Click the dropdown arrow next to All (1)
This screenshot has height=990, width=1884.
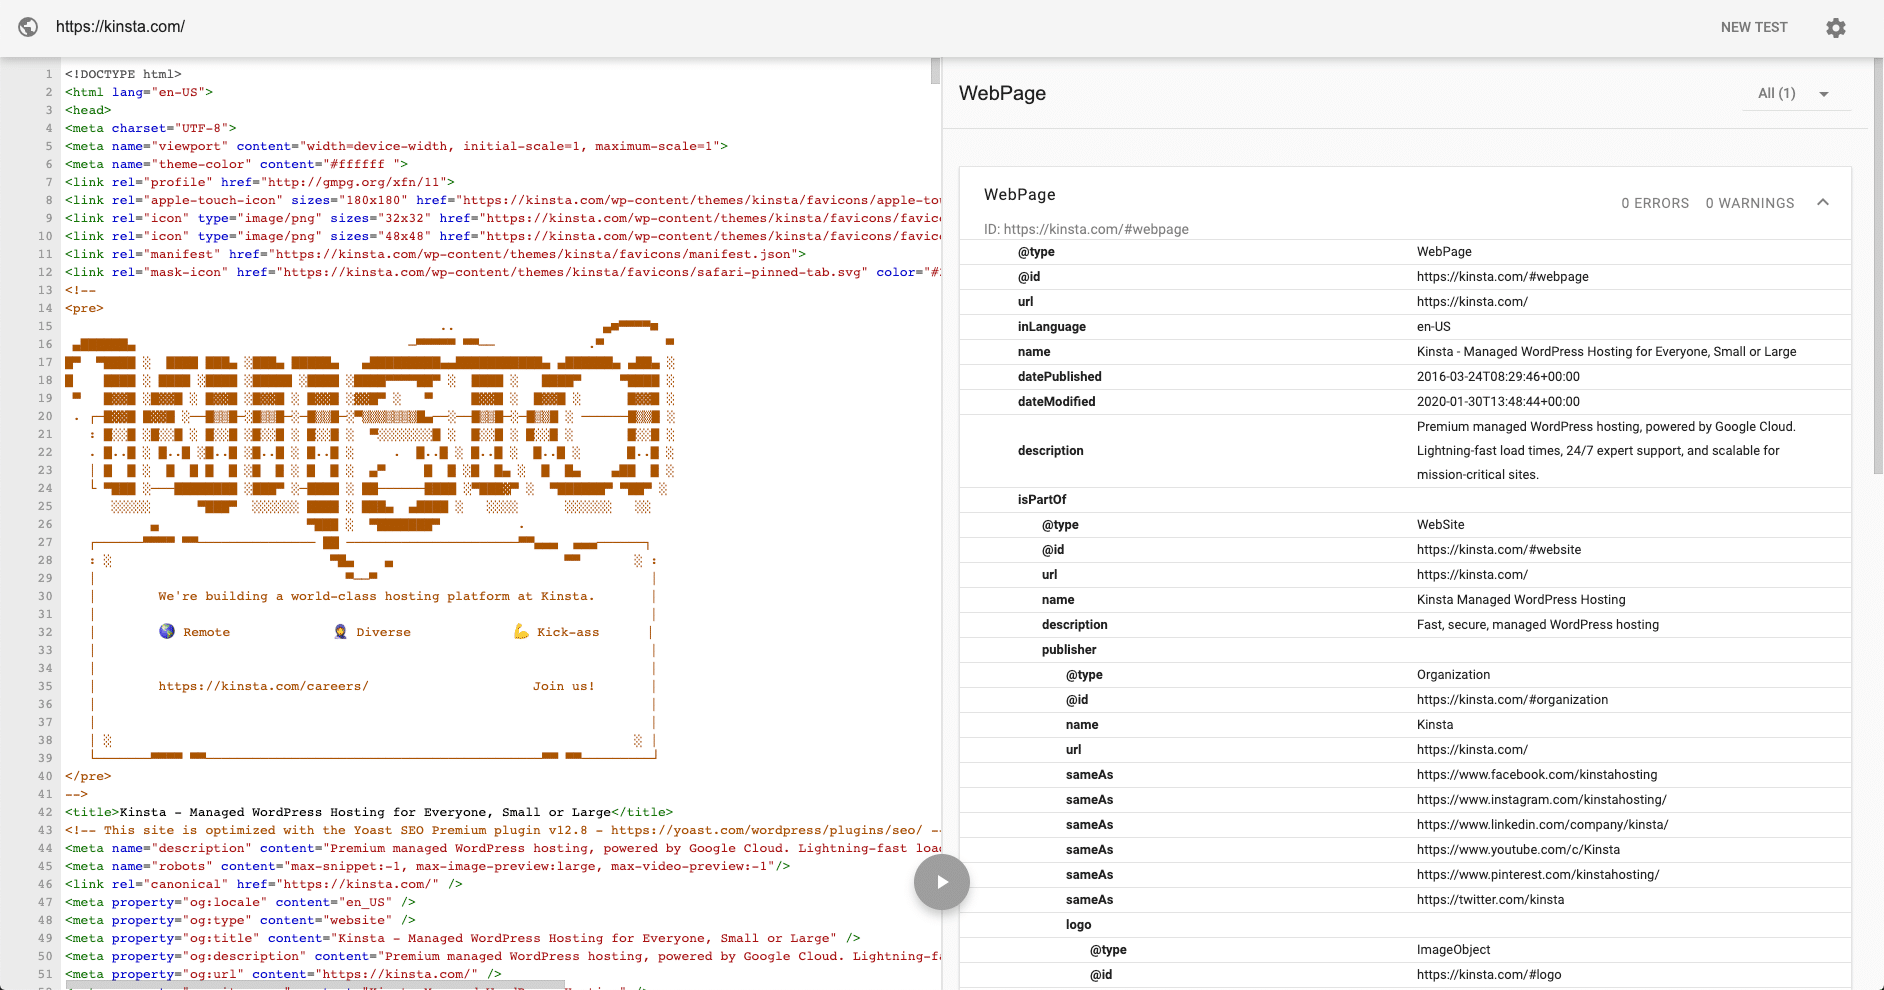1825,93
